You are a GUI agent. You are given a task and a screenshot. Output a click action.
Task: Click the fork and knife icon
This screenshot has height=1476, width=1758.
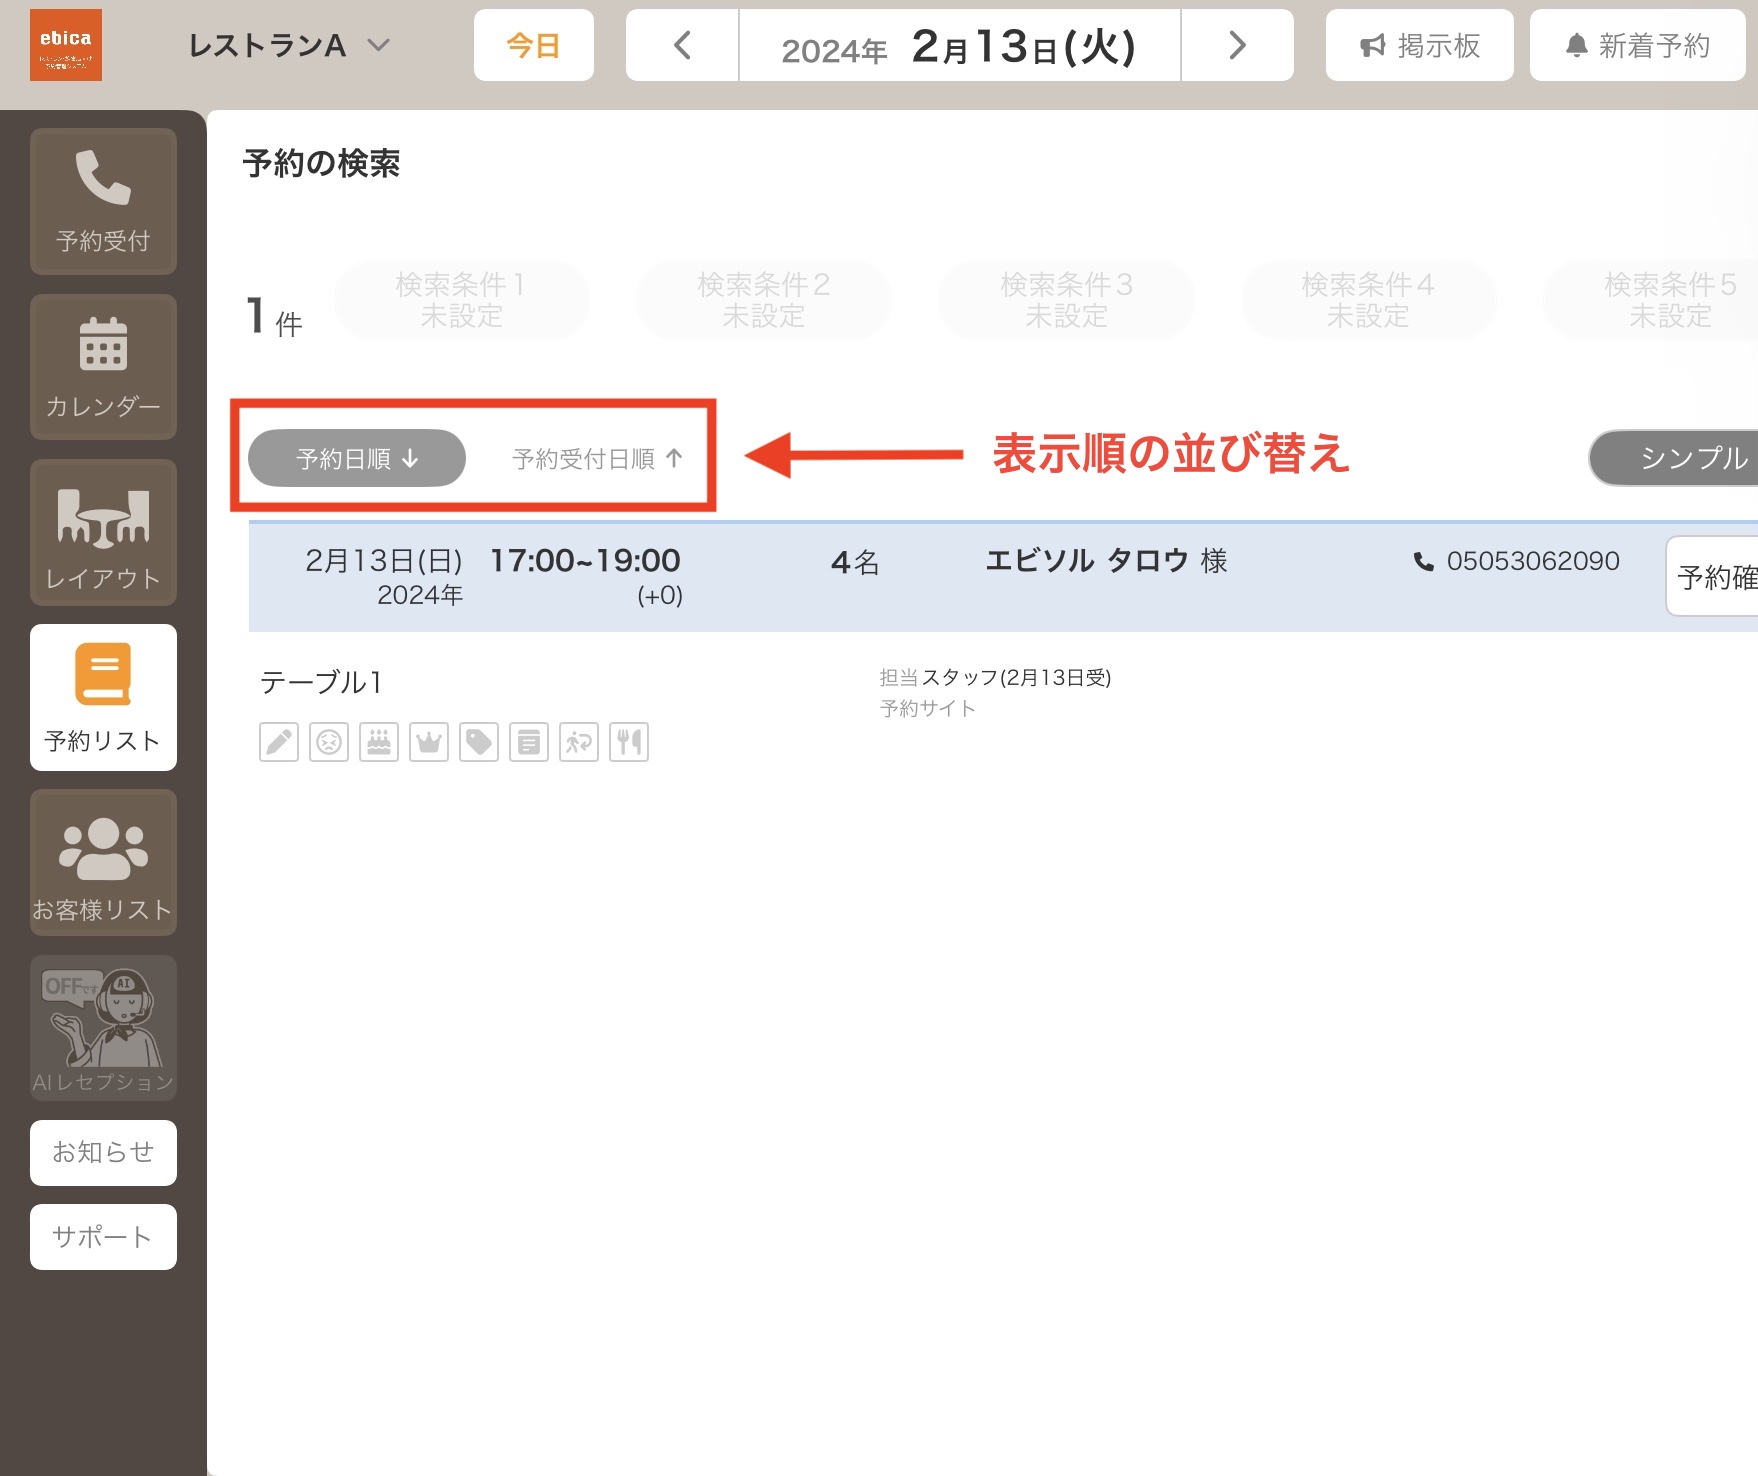point(629,742)
